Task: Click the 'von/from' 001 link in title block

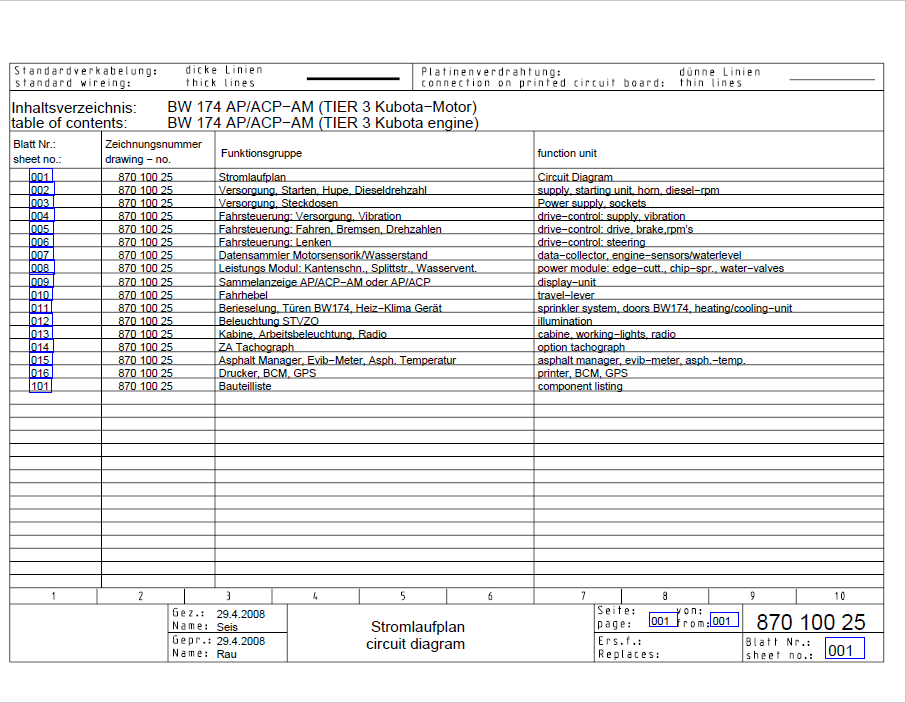Action: (724, 620)
